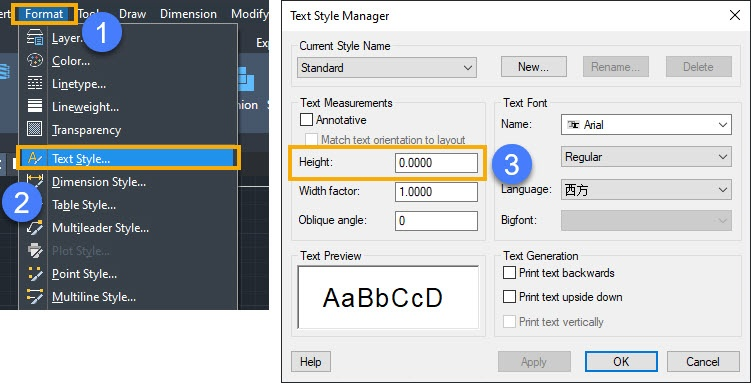The image size is (751, 383).
Task: Check Print text upside down
Action: click(x=509, y=297)
